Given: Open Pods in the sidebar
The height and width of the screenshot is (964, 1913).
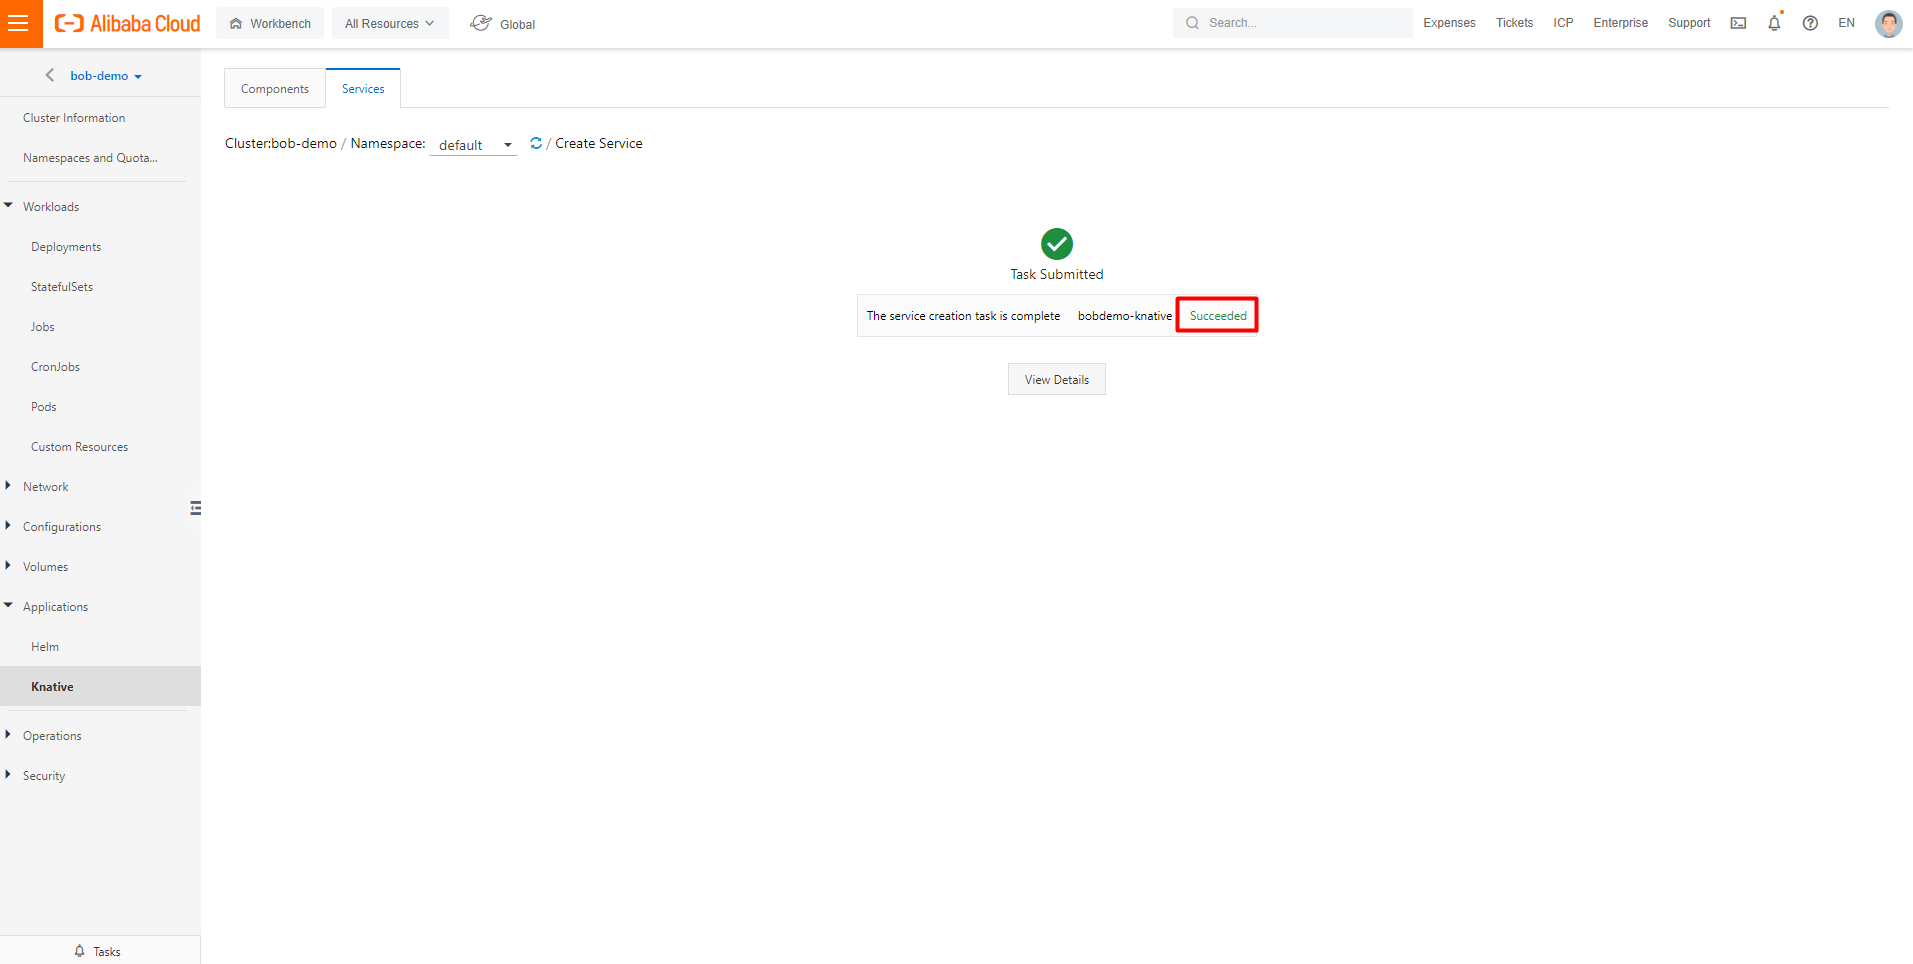Looking at the screenshot, I should click(44, 406).
